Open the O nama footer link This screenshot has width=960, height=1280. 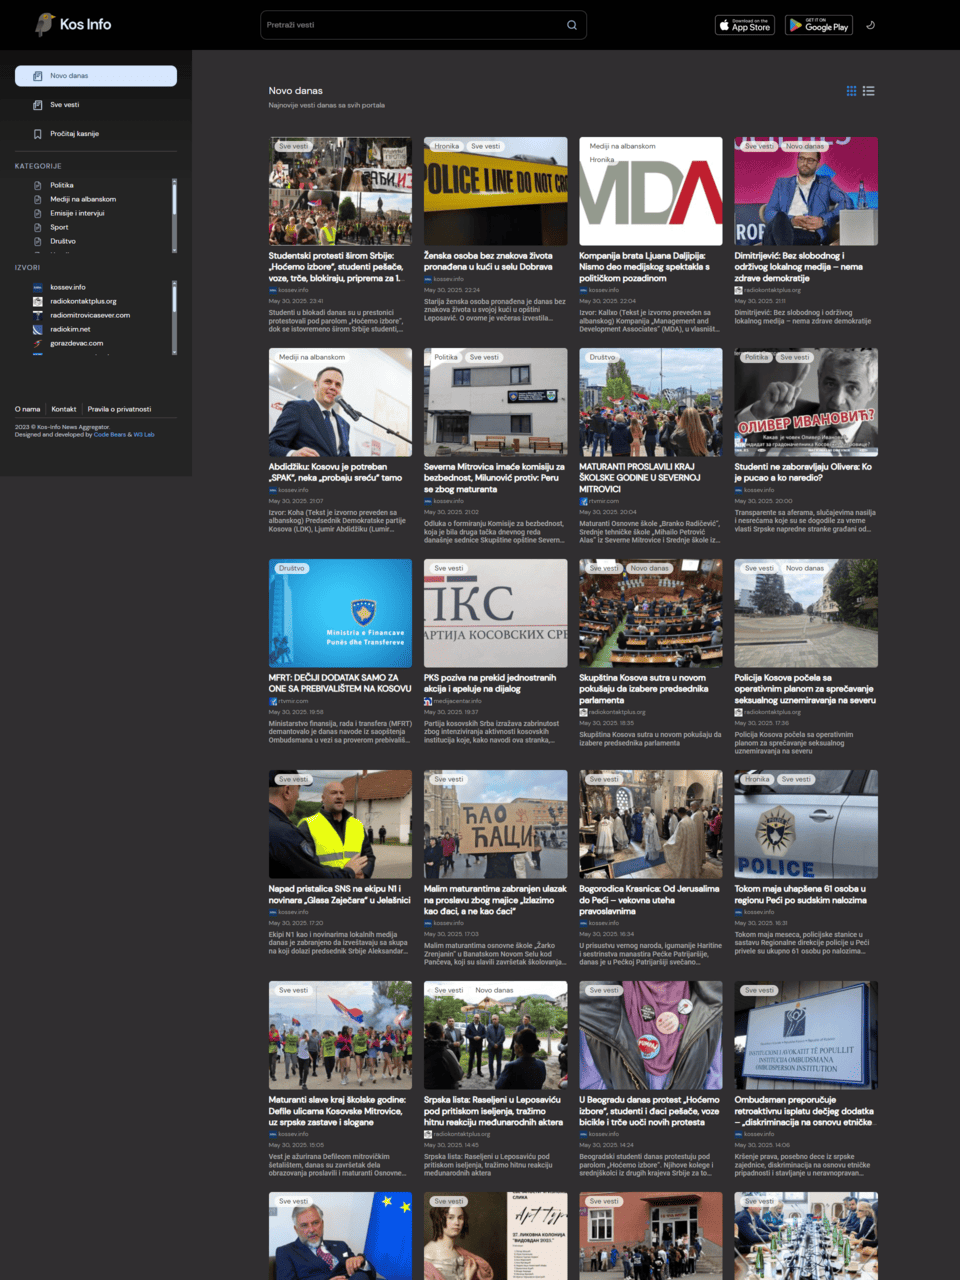tap(28, 409)
